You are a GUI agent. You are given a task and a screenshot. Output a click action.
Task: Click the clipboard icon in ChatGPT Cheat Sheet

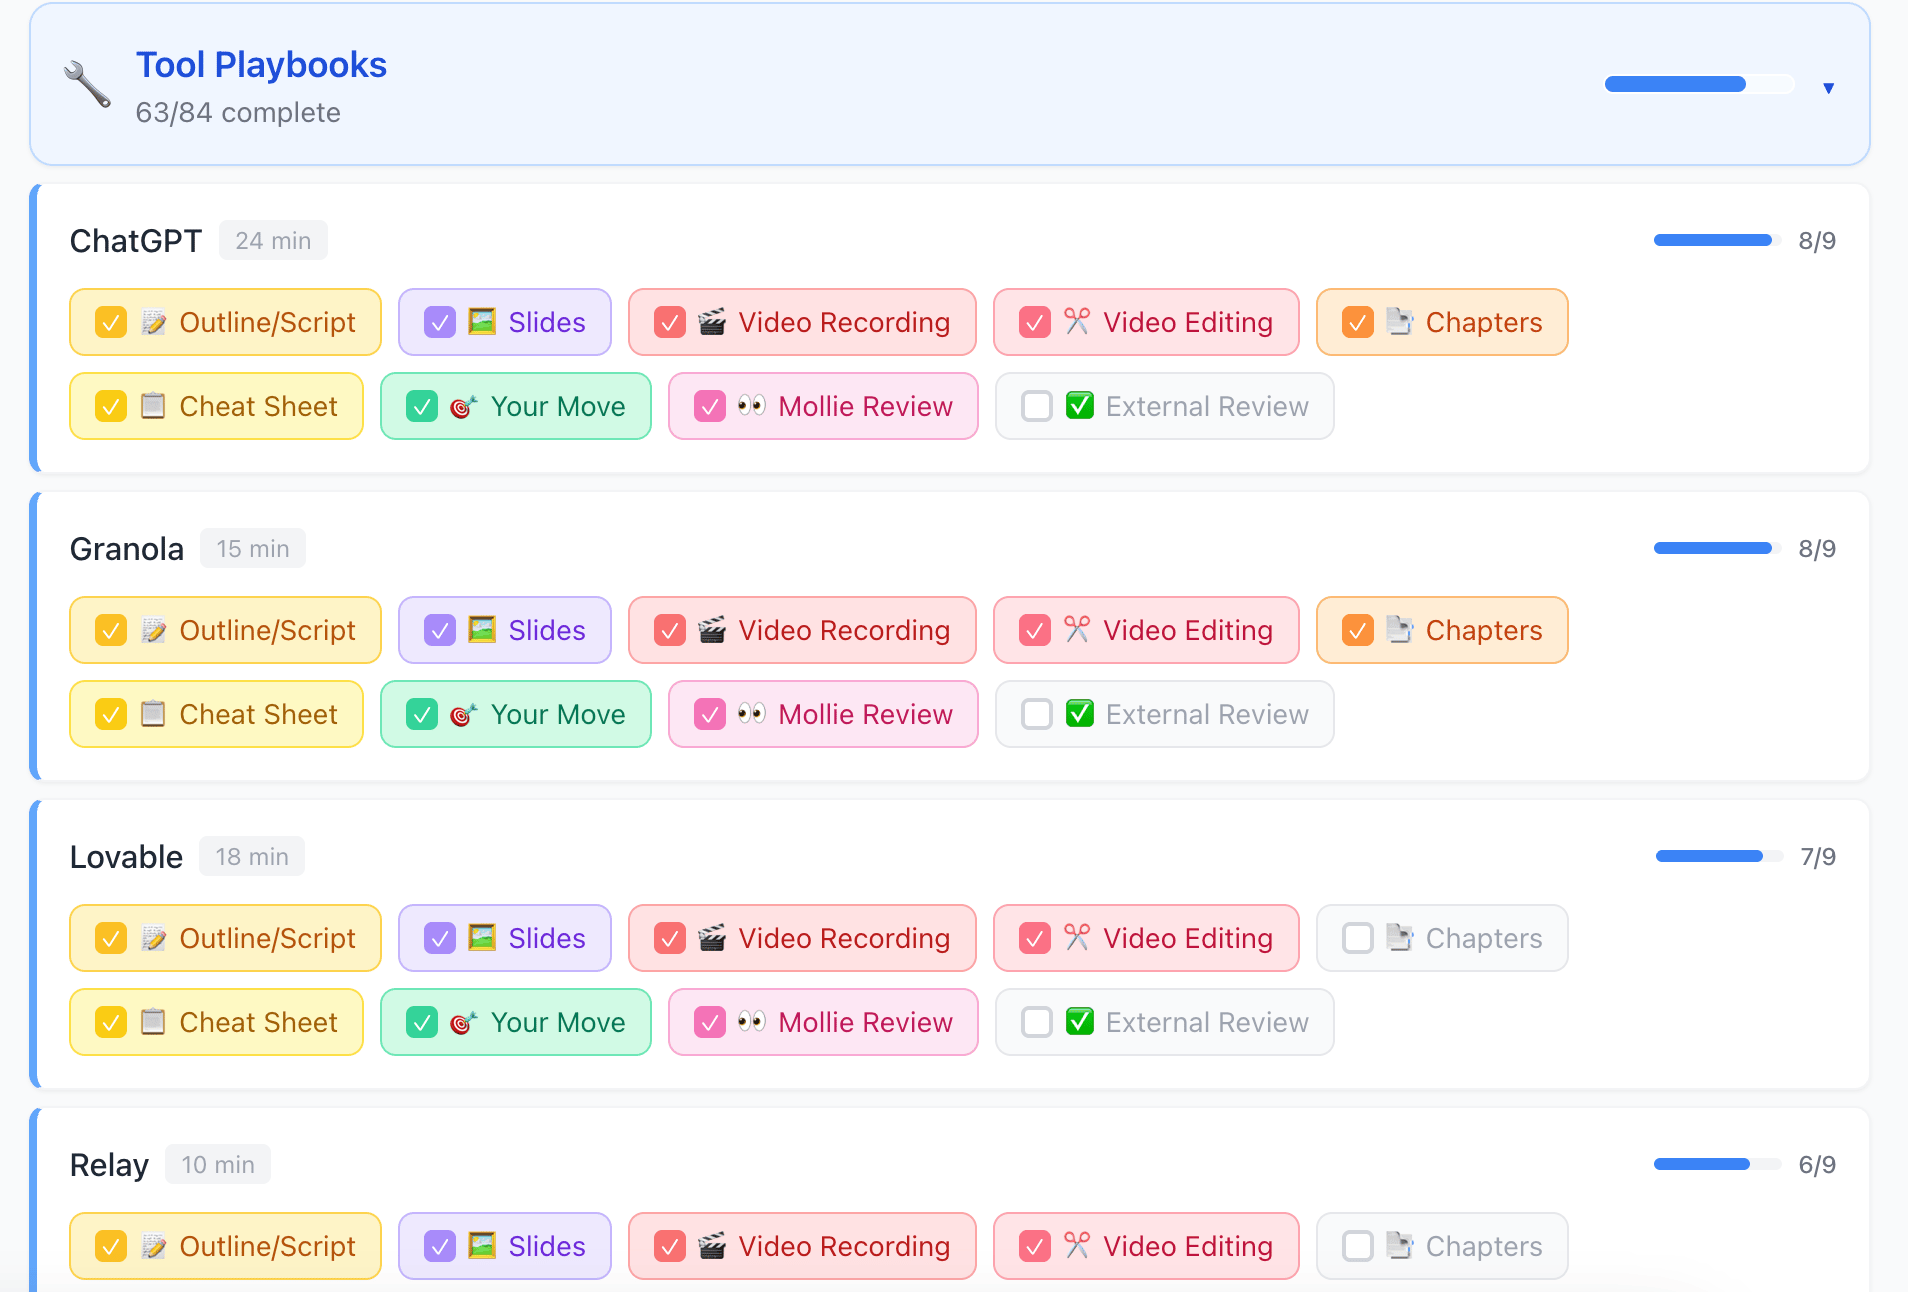click(153, 406)
